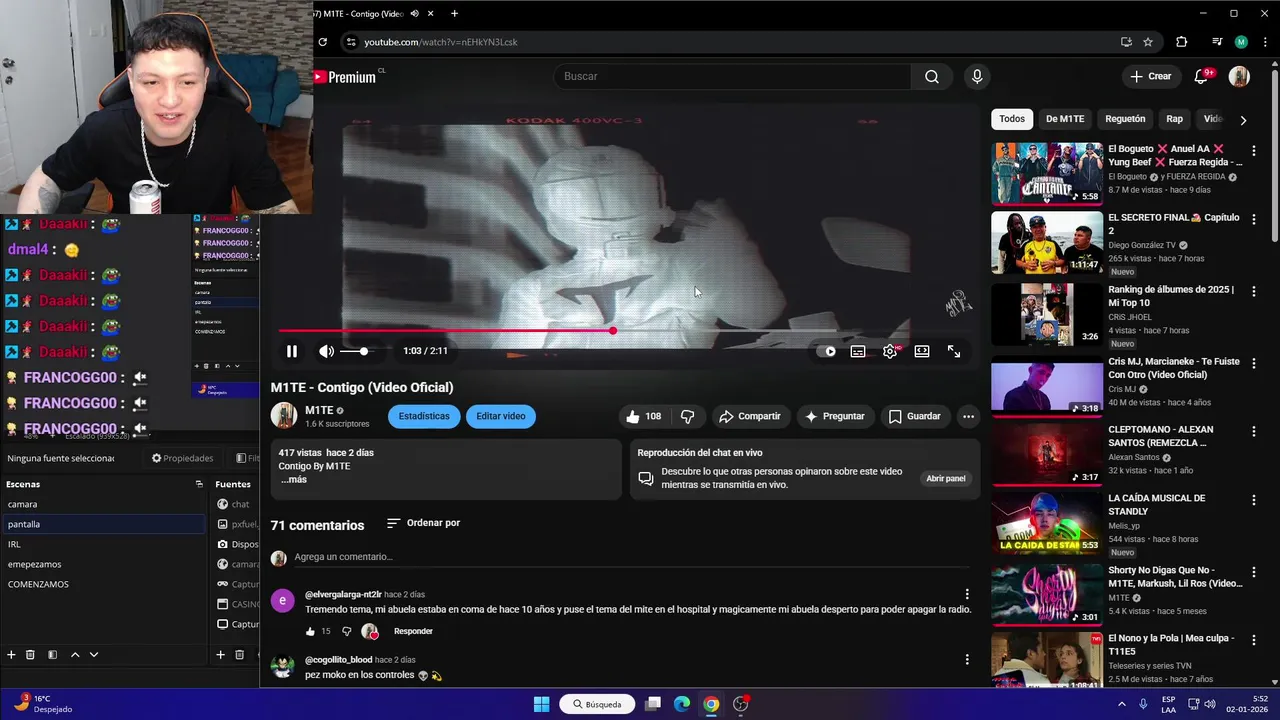Screen dimensions: 1280x720
Task: Click Editar video
Action: coord(501,416)
